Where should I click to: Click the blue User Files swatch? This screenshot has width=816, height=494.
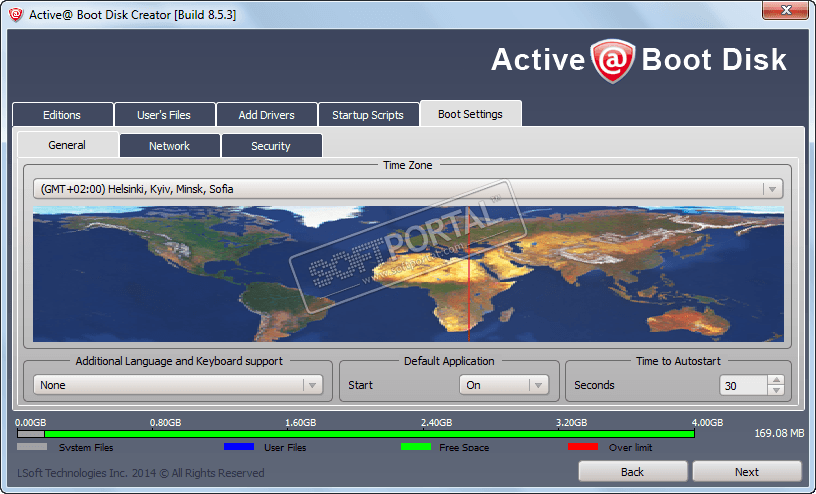(239, 447)
